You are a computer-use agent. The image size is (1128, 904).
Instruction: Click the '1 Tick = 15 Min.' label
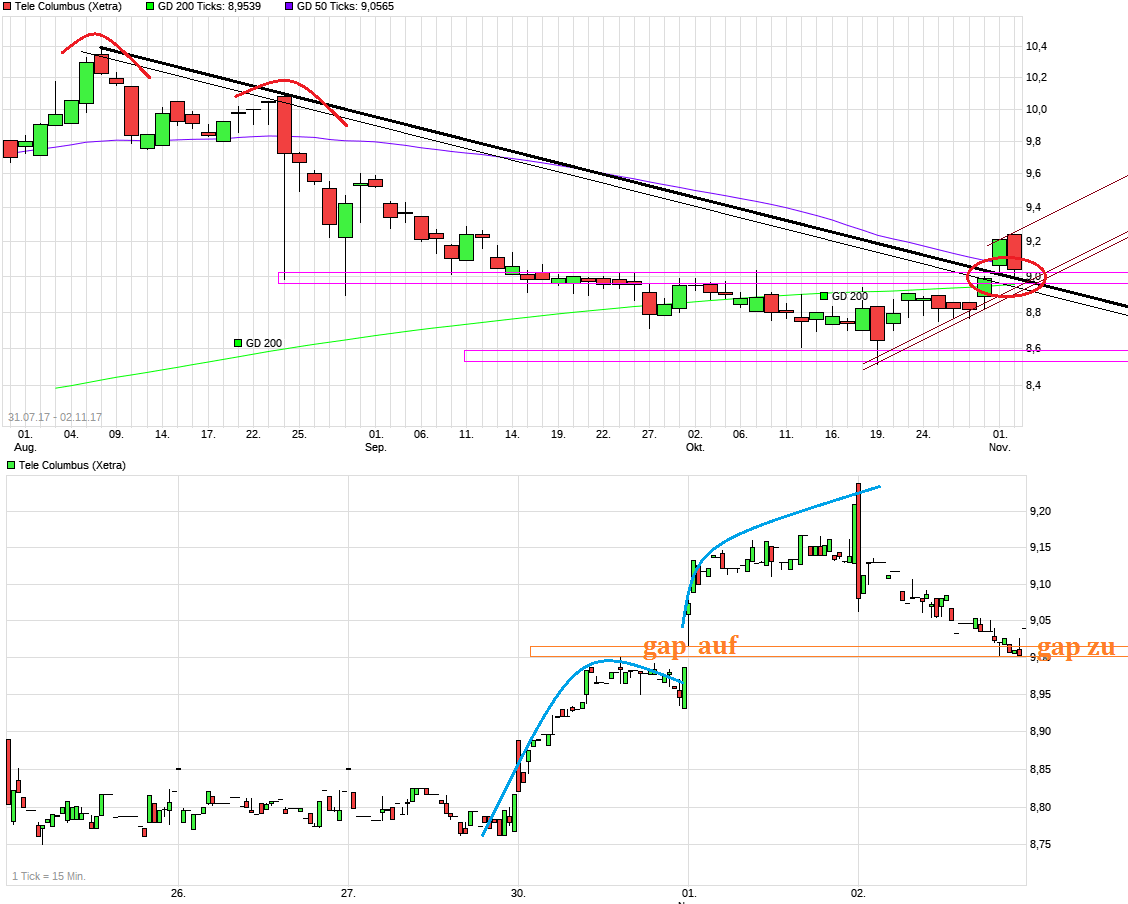tap(49, 876)
